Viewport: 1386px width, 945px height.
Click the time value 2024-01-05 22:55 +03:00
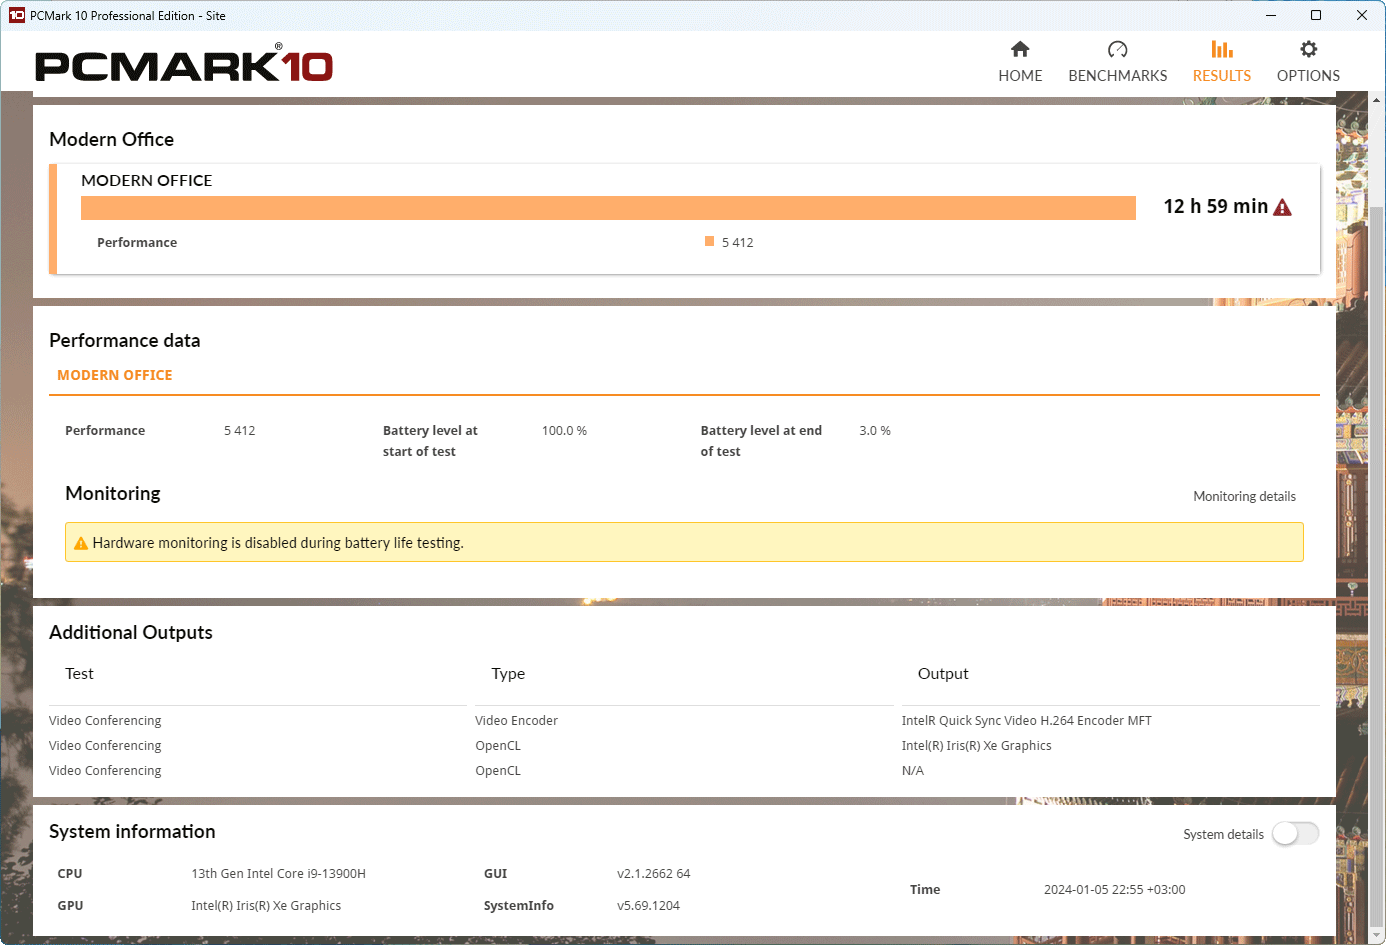[1114, 889]
